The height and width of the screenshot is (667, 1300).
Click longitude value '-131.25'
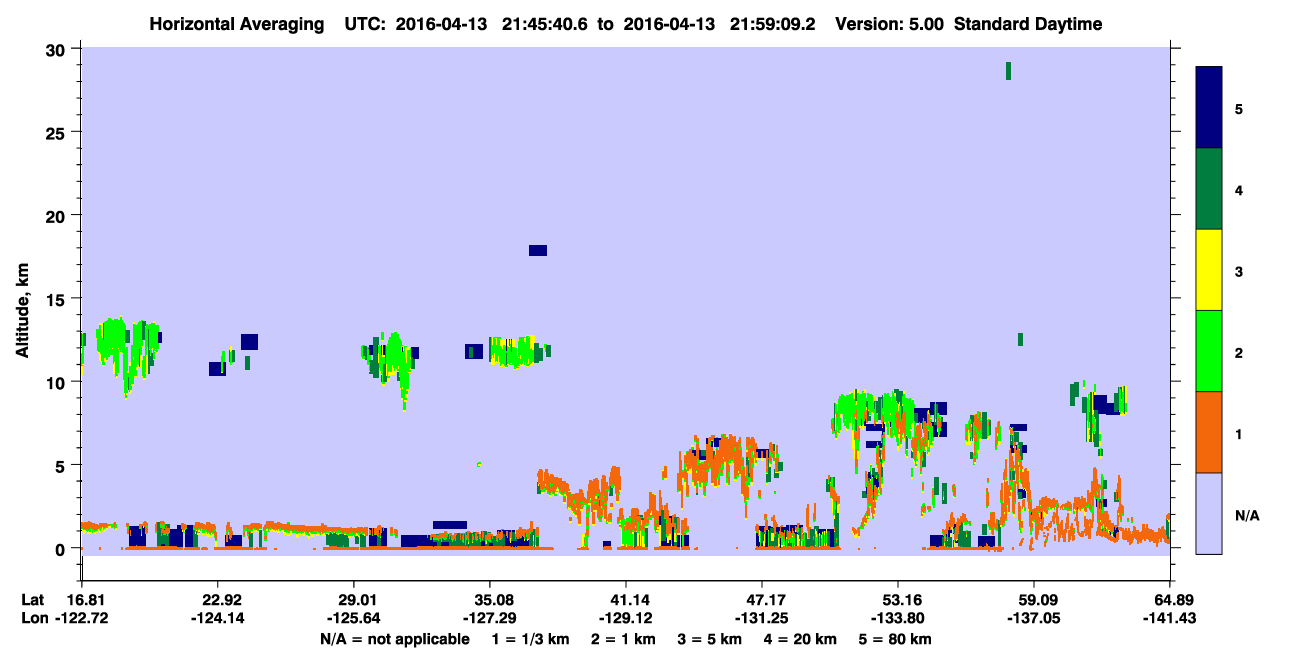pyautogui.click(x=762, y=618)
